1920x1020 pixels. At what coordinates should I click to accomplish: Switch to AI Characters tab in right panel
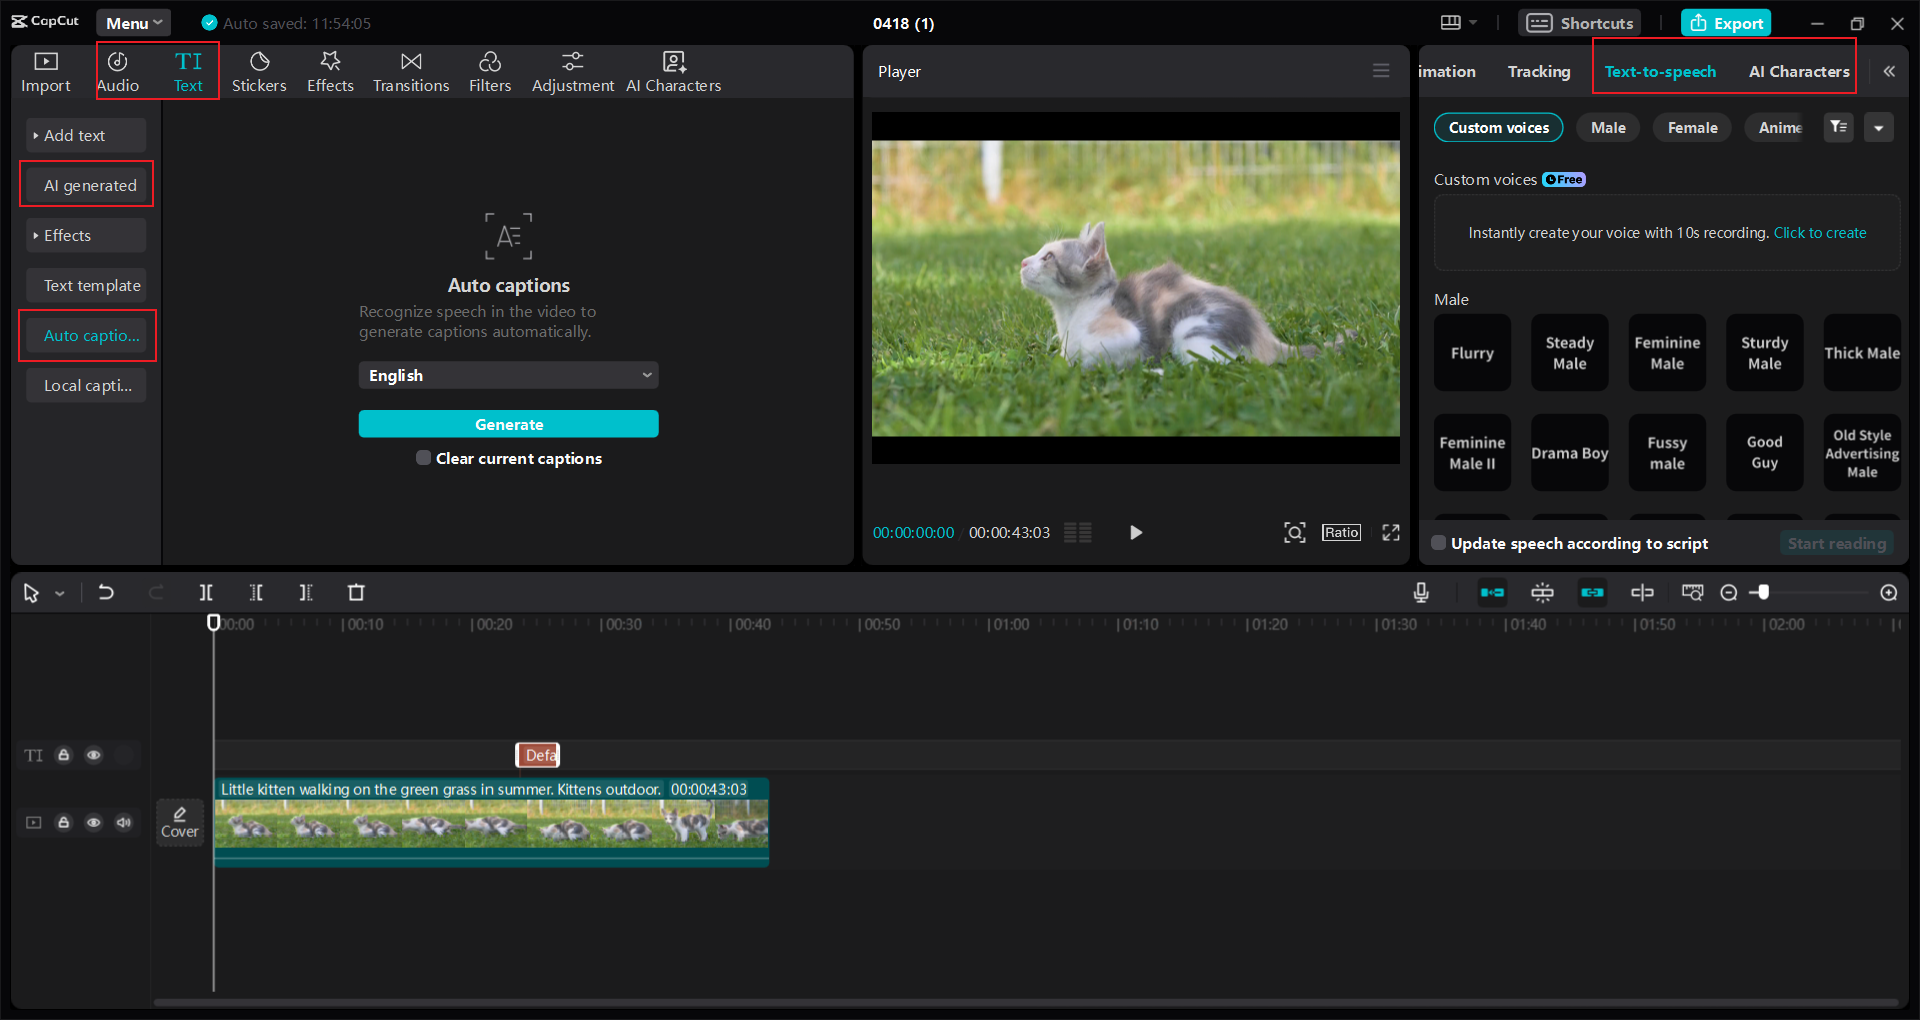coord(1799,71)
